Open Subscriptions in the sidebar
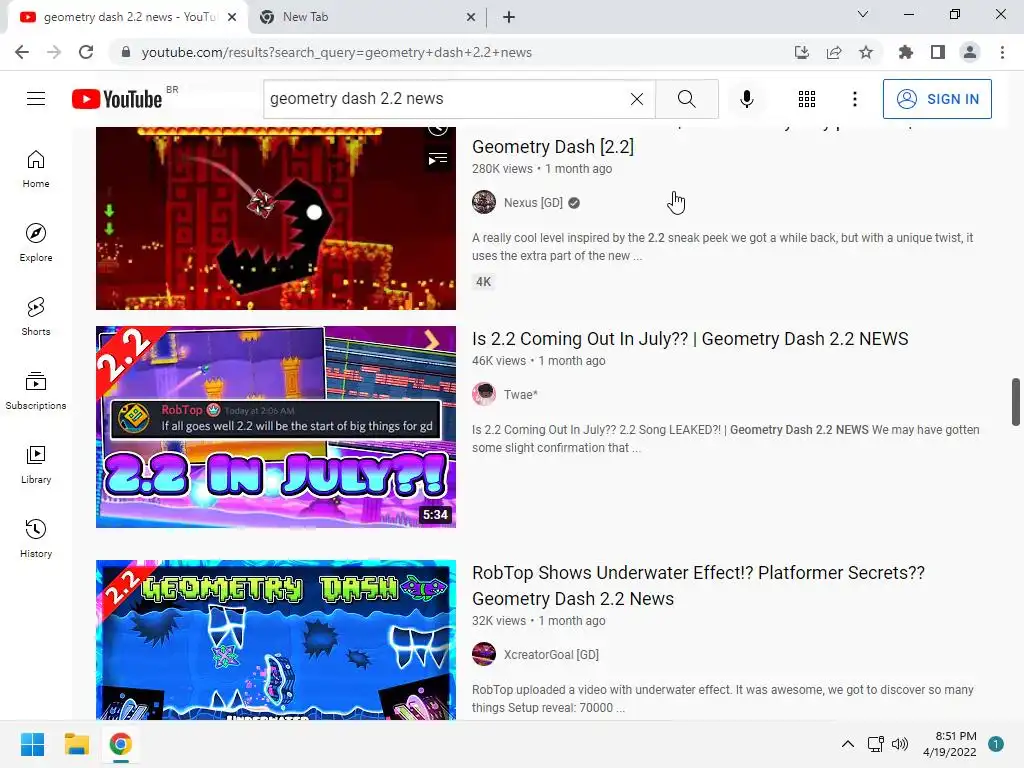The height and width of the screenshot is (768, 1024). pos(36,391)
